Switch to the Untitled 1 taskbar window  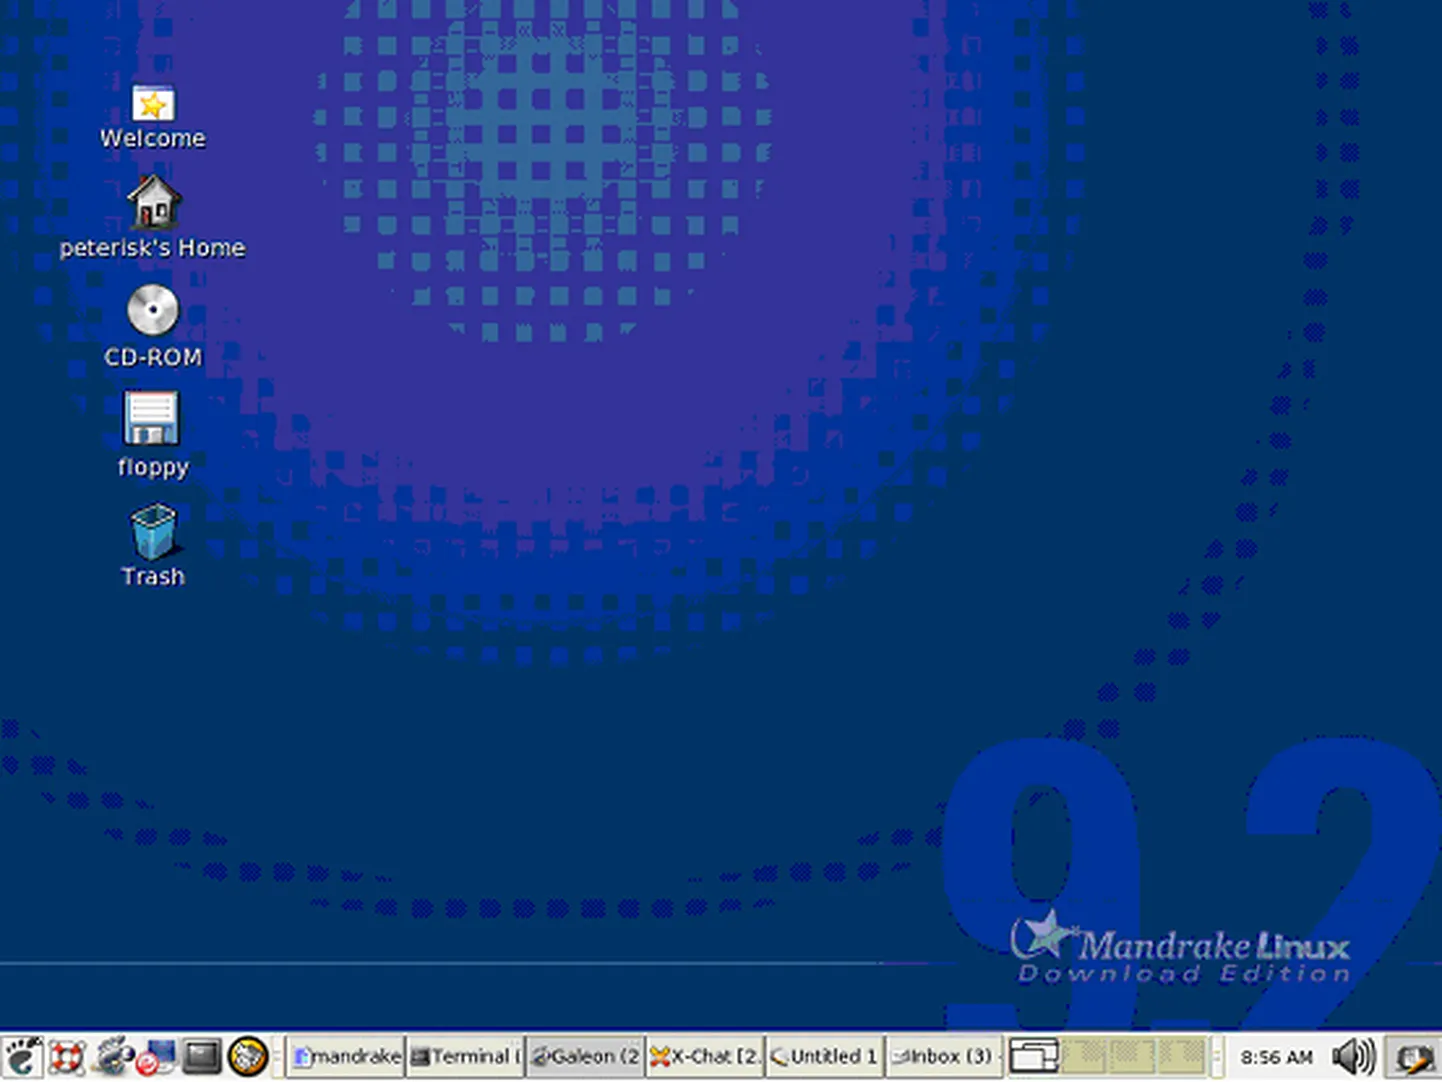click(x=825, y=1057)
